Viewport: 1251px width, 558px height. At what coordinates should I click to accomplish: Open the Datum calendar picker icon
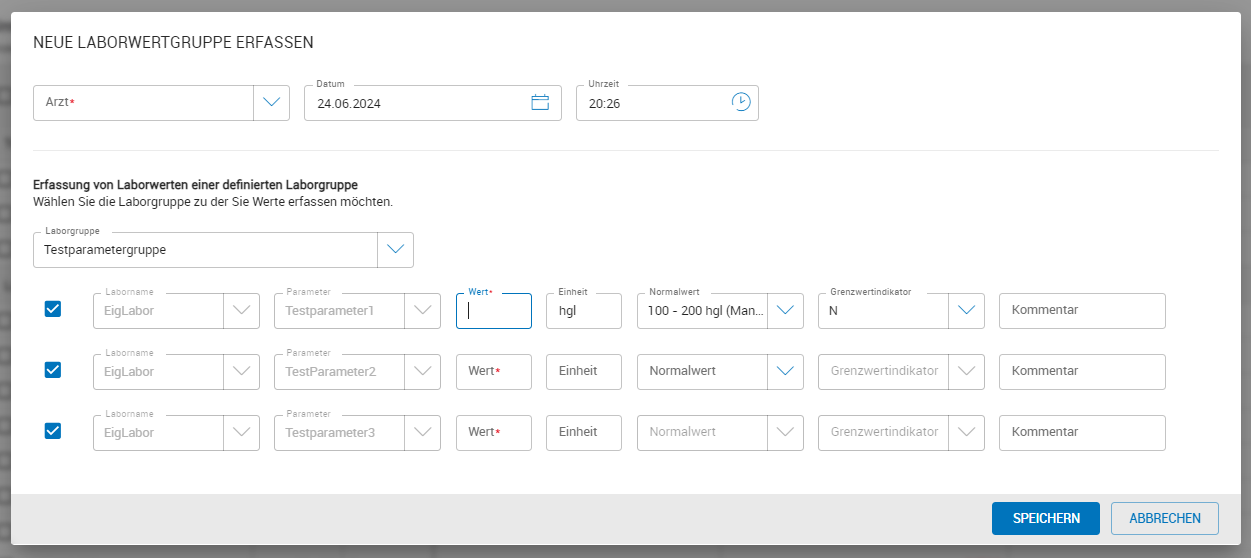pos(540,102)
